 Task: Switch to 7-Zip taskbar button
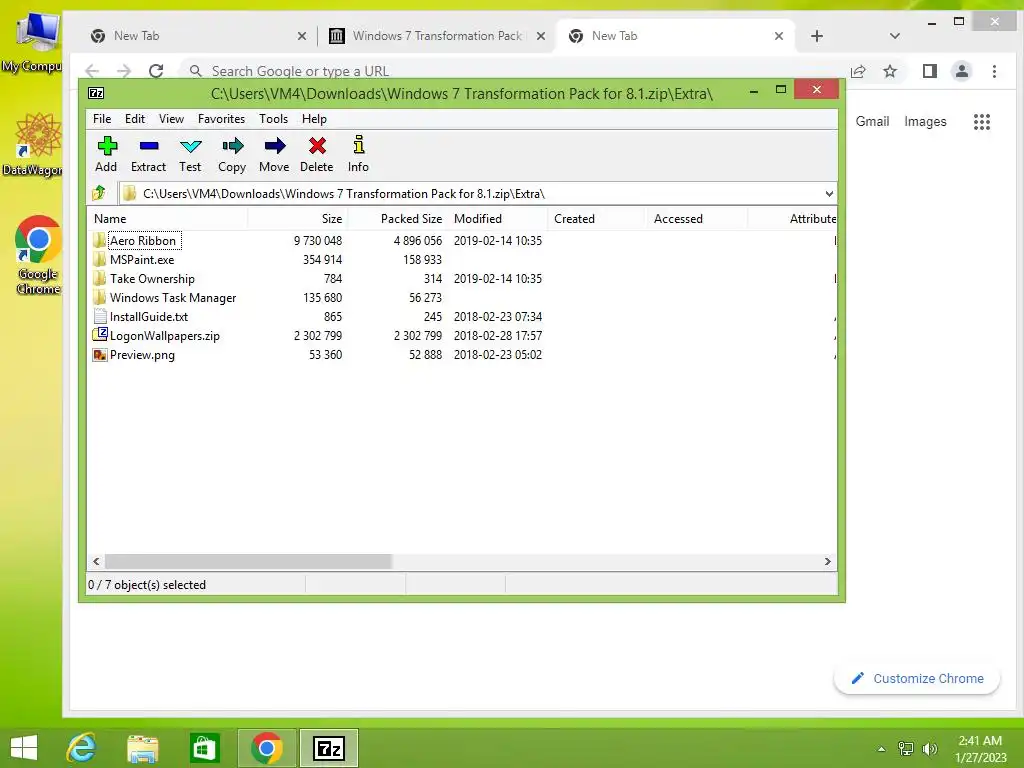(329, 748)
